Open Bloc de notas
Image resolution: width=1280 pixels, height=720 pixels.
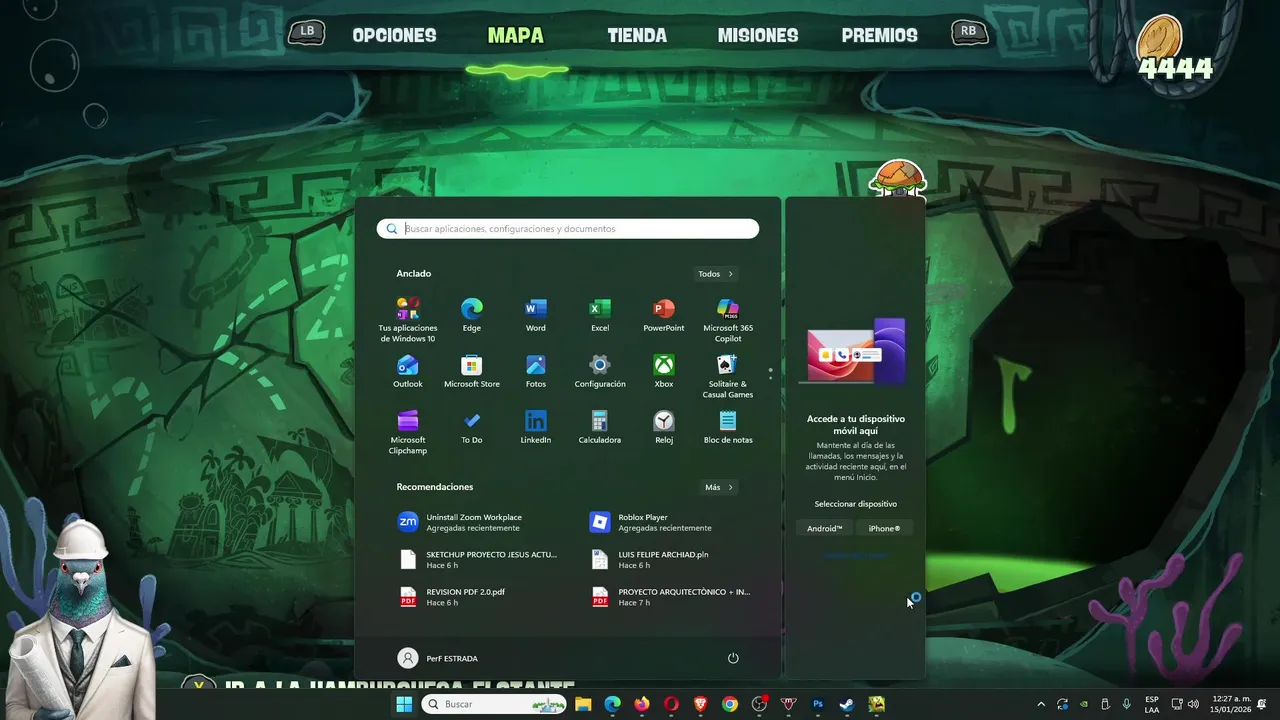(728, 427)
